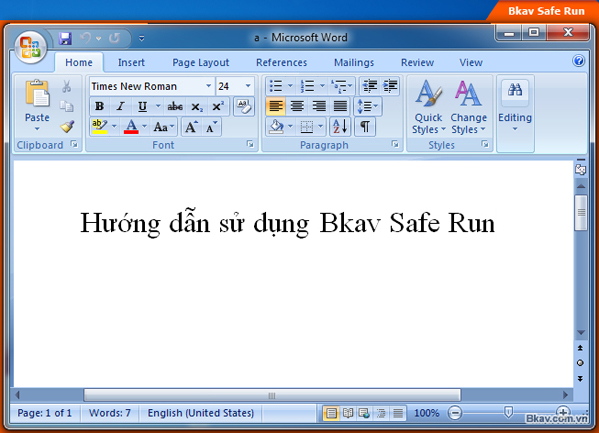Switch to Full Screen Reading view
Viewport: 599px width, 433px height.
(x=348, y=413)
